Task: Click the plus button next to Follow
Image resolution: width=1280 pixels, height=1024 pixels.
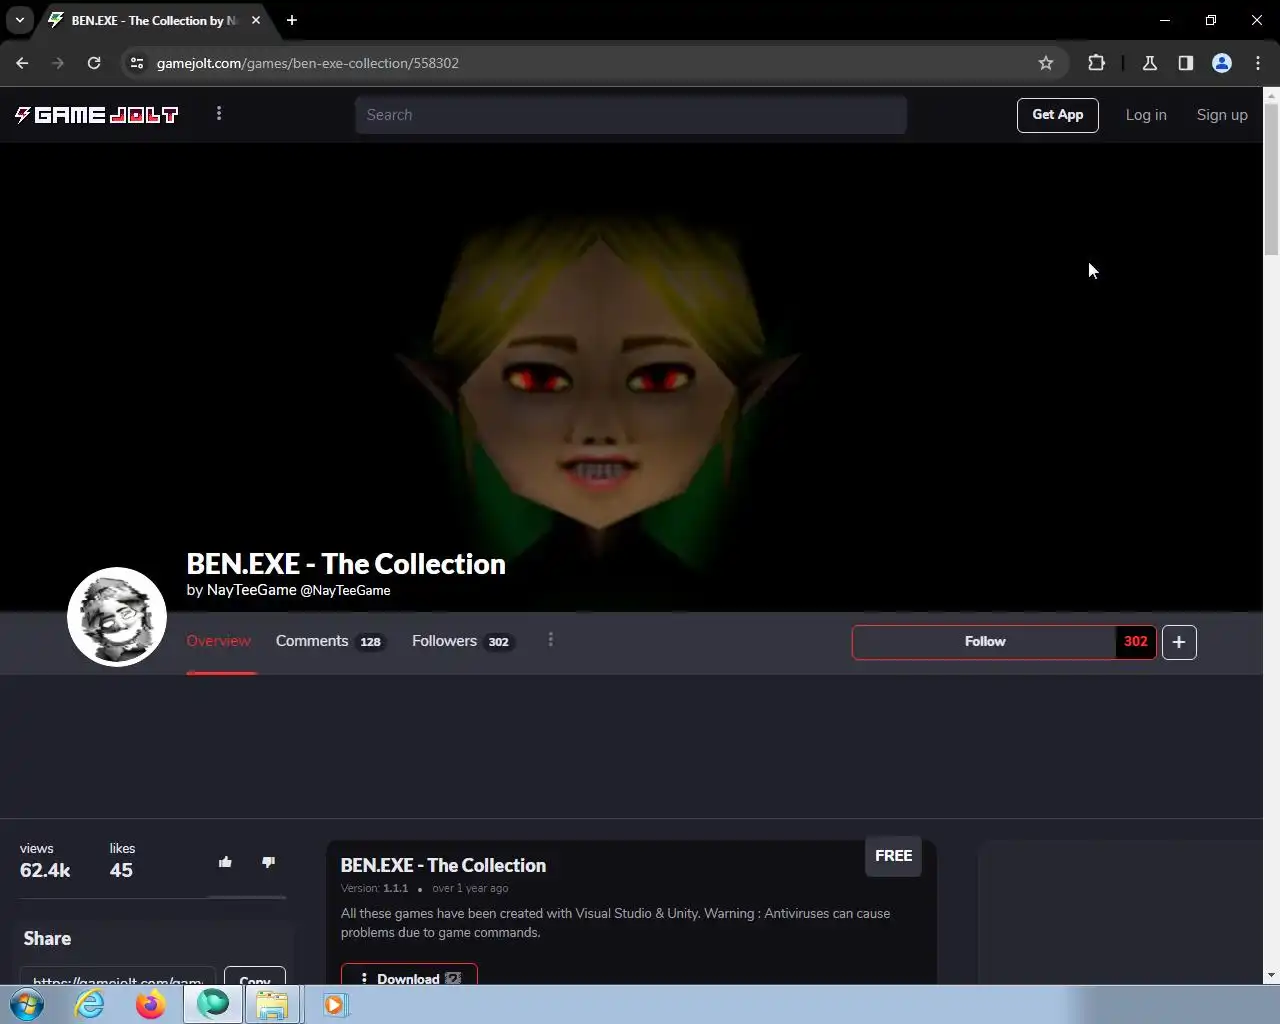Action: tap(1179, 642)
